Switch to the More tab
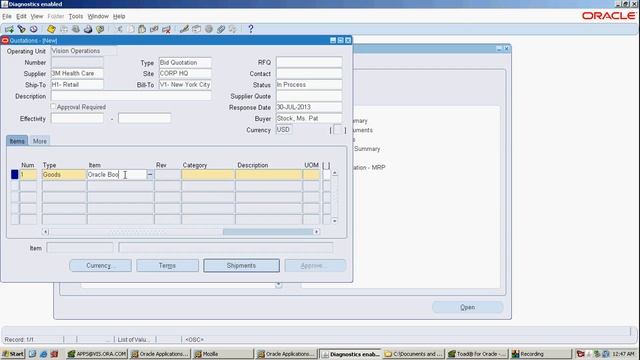 [40, 141]
